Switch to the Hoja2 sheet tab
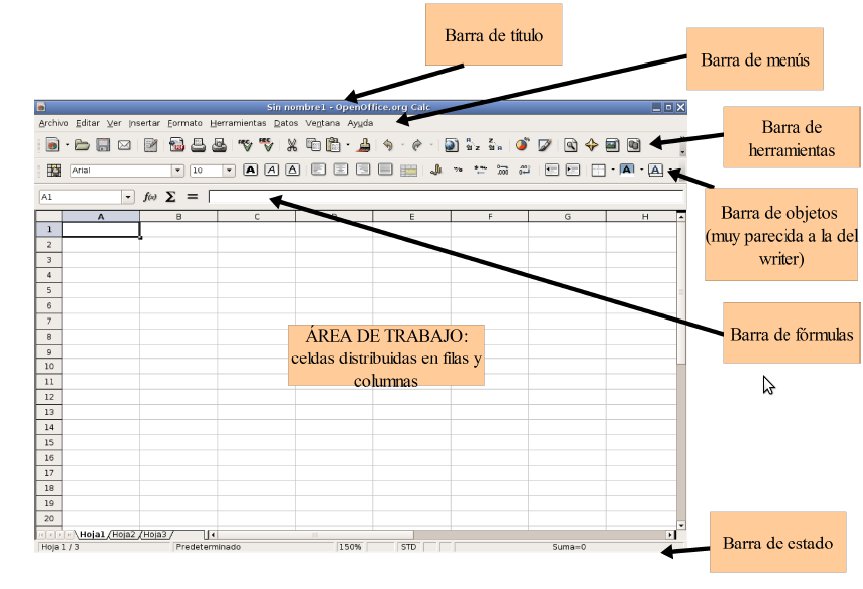Image resolution: width=863 pixels, height=589 pixels. 124,535
